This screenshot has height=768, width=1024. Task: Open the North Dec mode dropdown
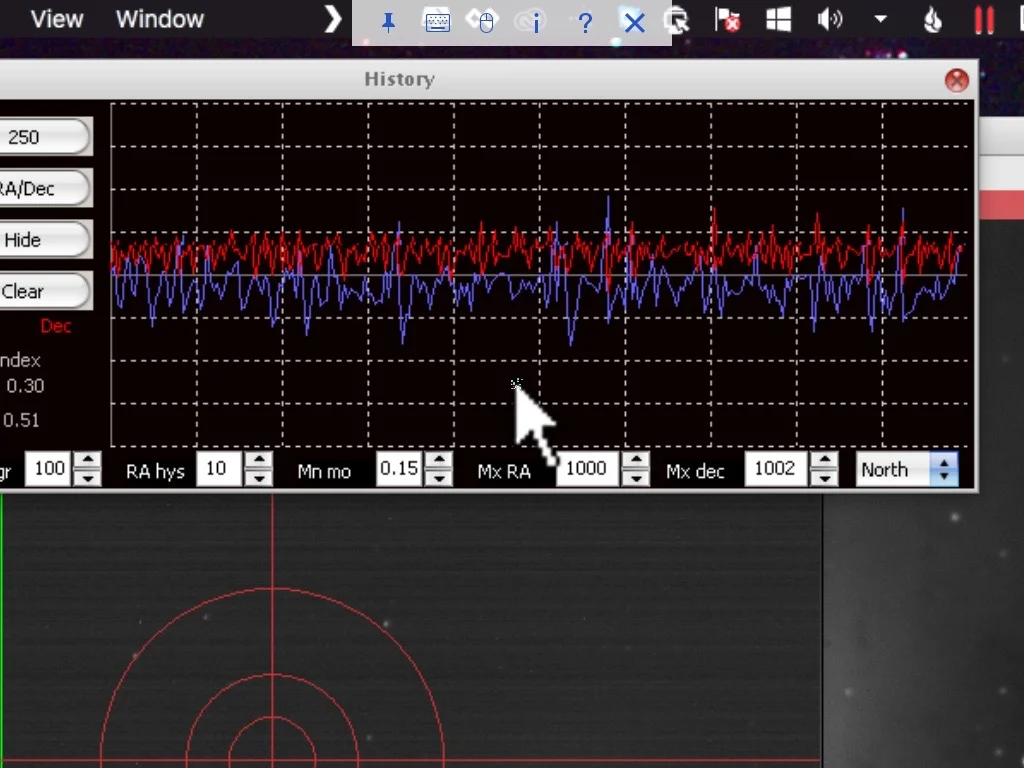click(907, 470)
